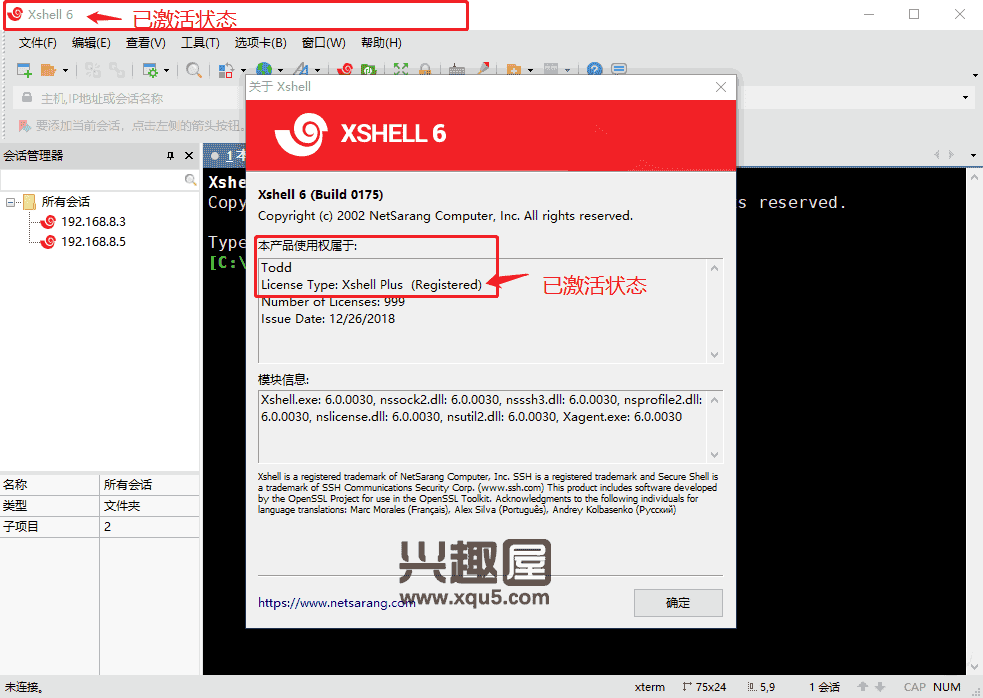Click license info scrollbar up arrow
This screenshot has height=698, width=983.
pyautogui.click(x=714, y=268)
